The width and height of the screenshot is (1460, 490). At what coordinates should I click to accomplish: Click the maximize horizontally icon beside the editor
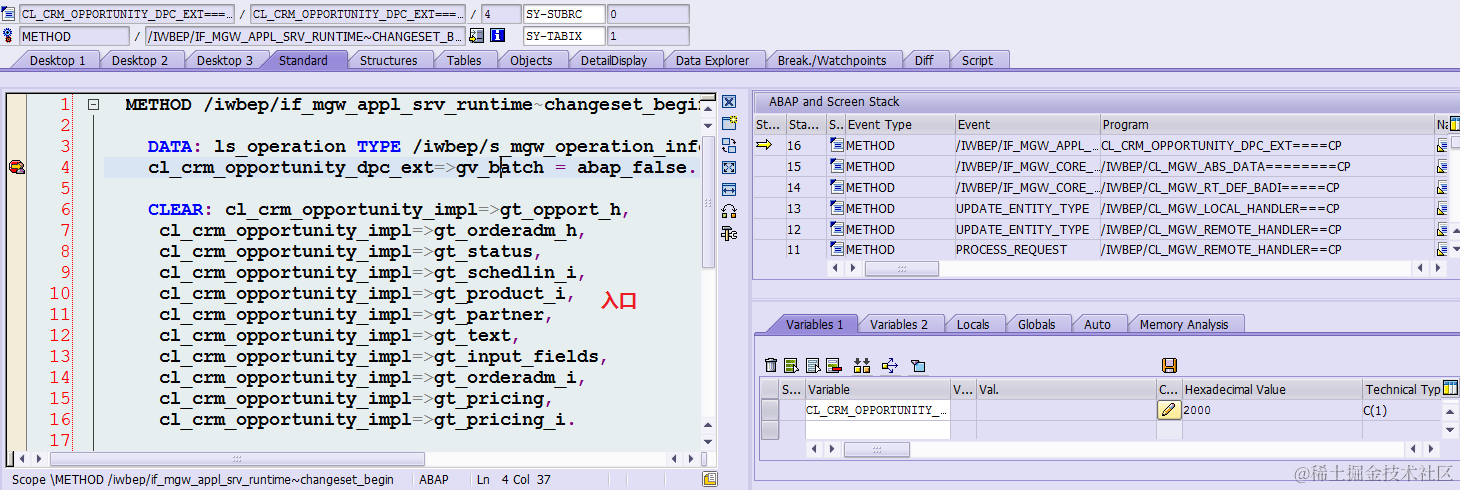[x=729, y=189]
